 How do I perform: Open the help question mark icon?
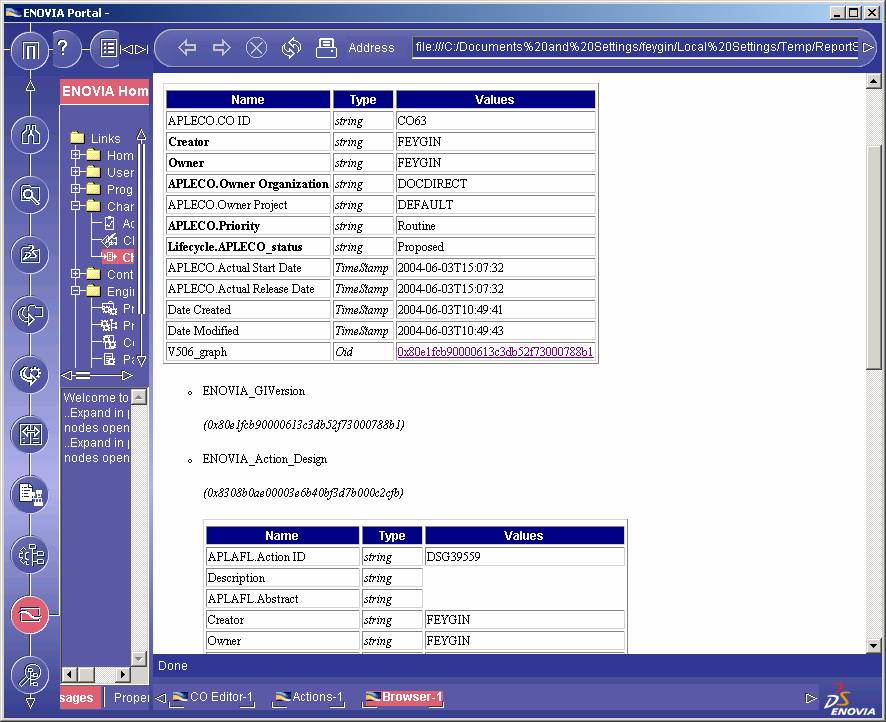coord(63,47)
